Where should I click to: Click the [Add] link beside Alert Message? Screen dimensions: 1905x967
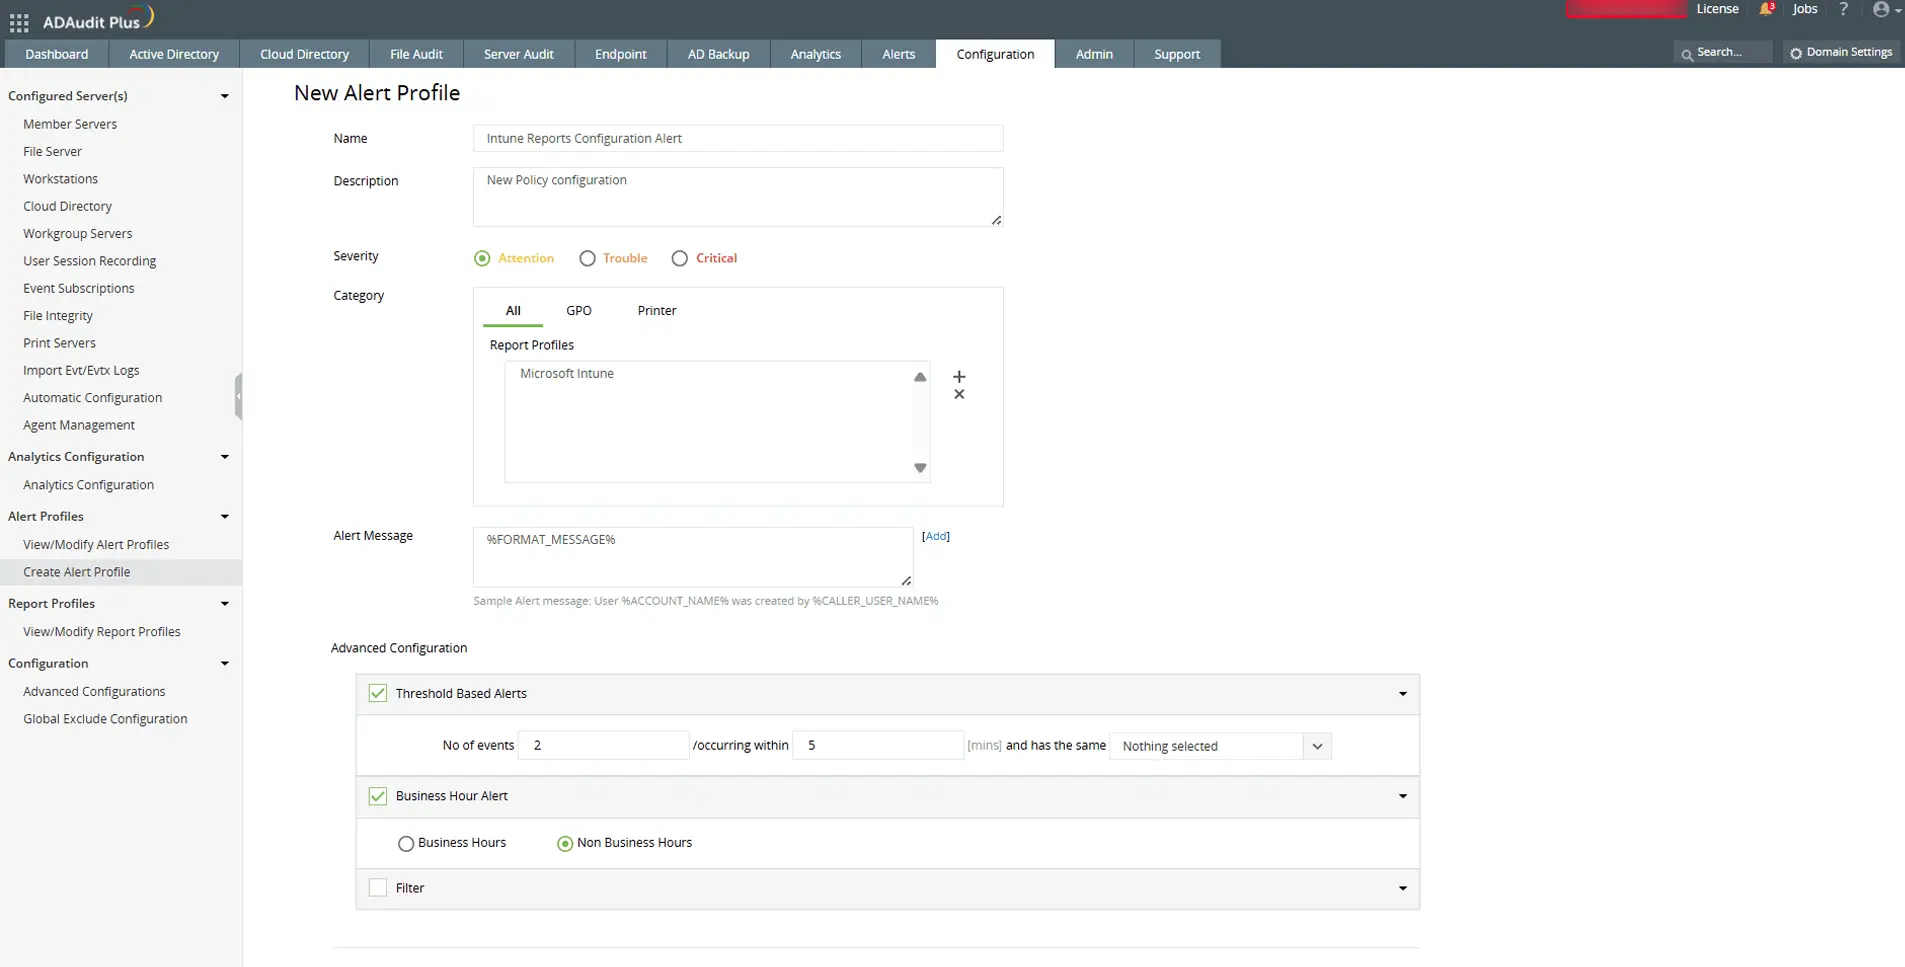click(x=935, y=536)
